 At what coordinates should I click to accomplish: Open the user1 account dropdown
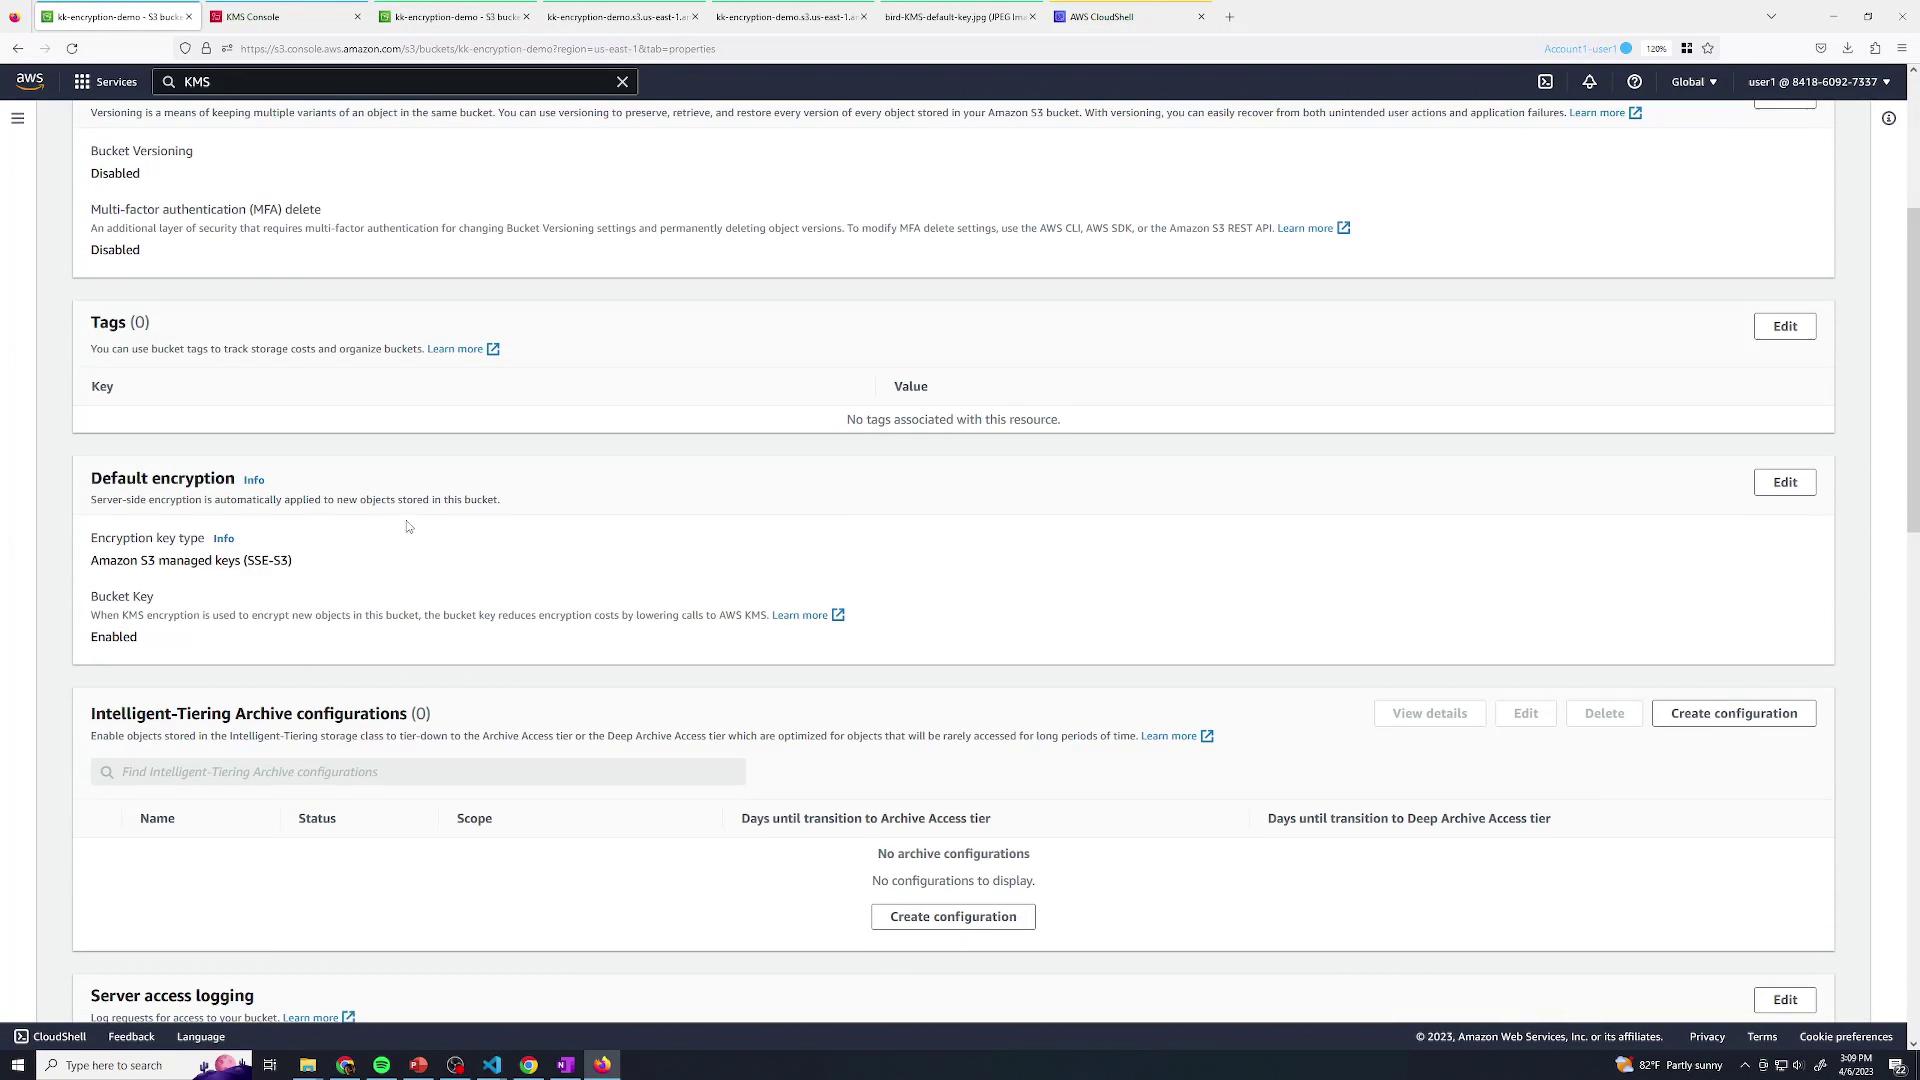click(1819, 82)
